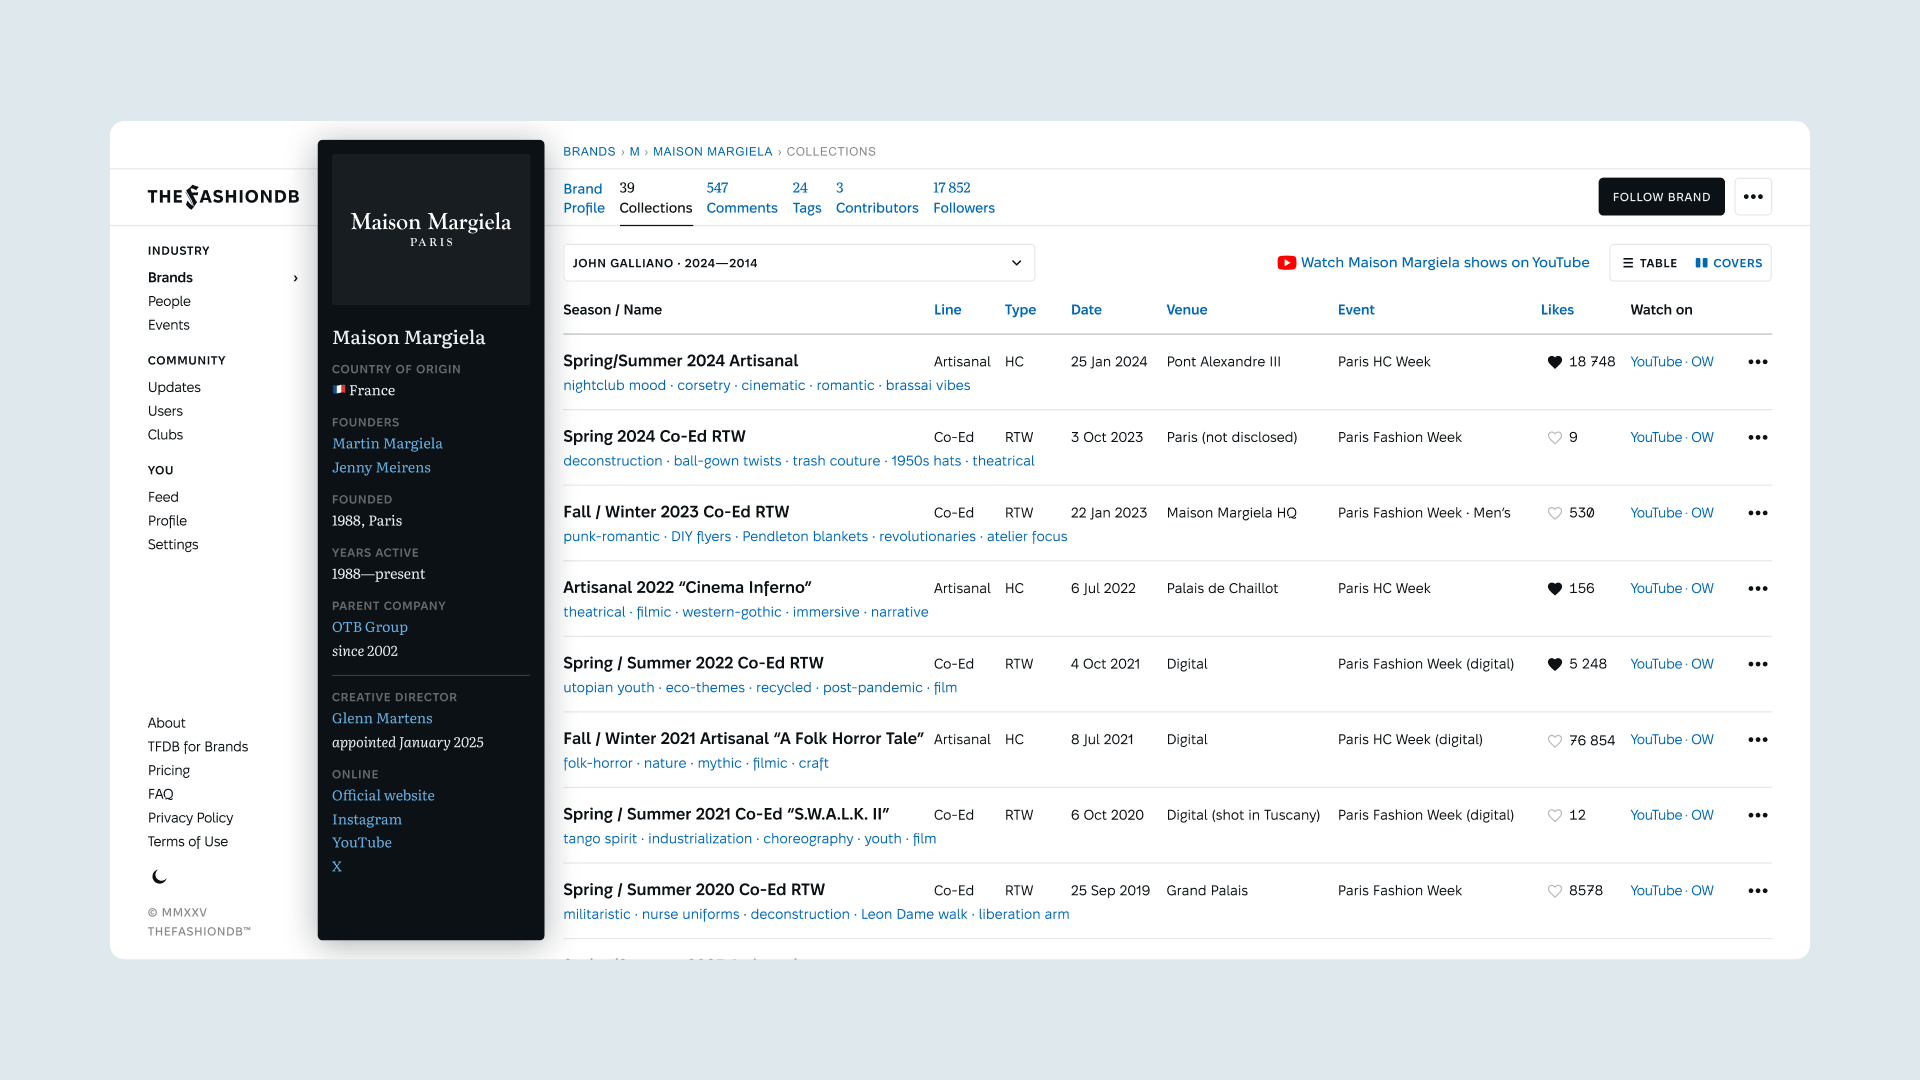
Task: Open X social link in brand panel
Action: (337, 867)
